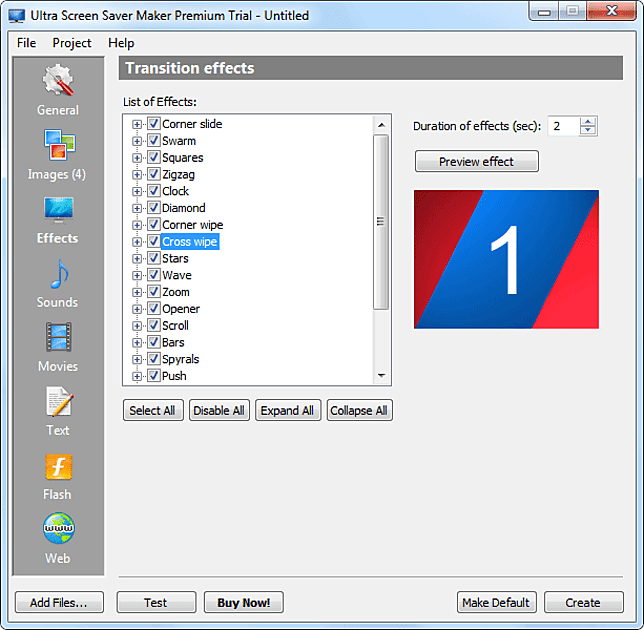Click the effects list scrollbar thumb
The image size is (644, 630).
(381, 222)
